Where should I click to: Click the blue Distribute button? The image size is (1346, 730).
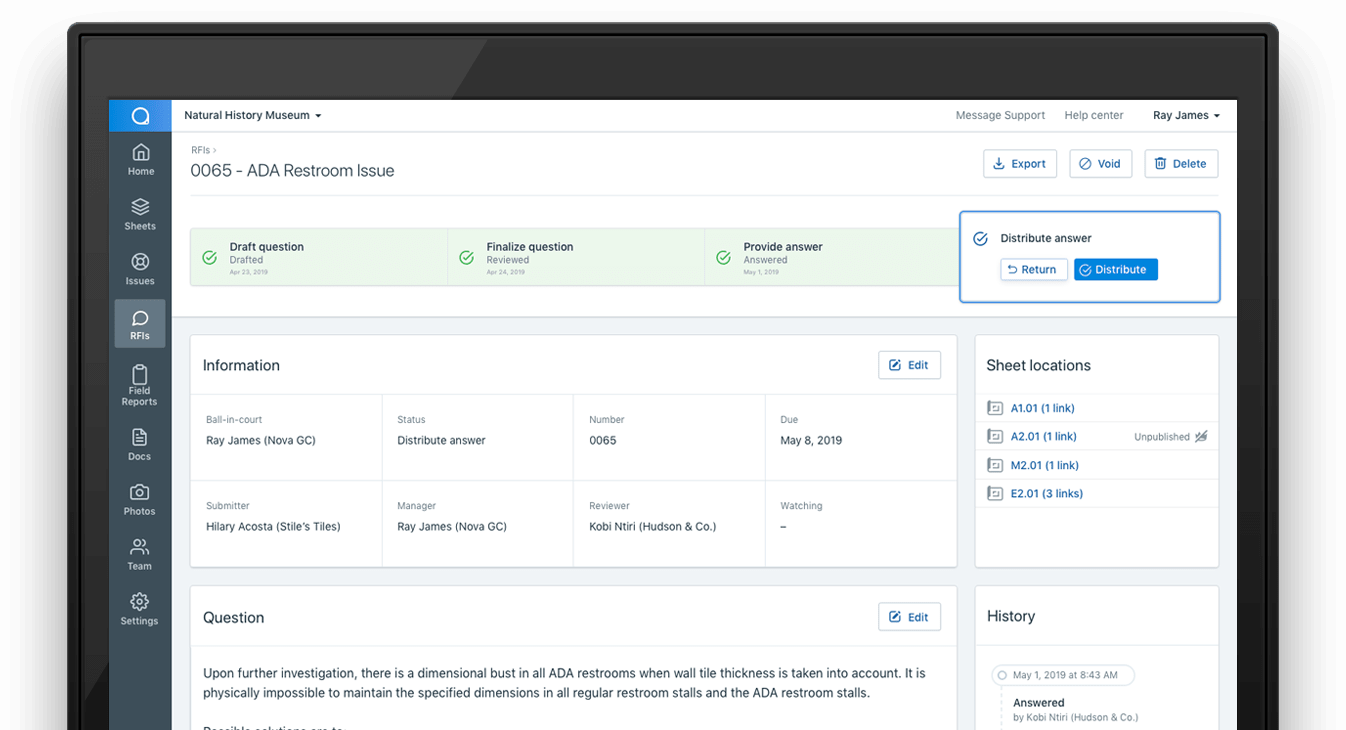(x=1116, y=270)
